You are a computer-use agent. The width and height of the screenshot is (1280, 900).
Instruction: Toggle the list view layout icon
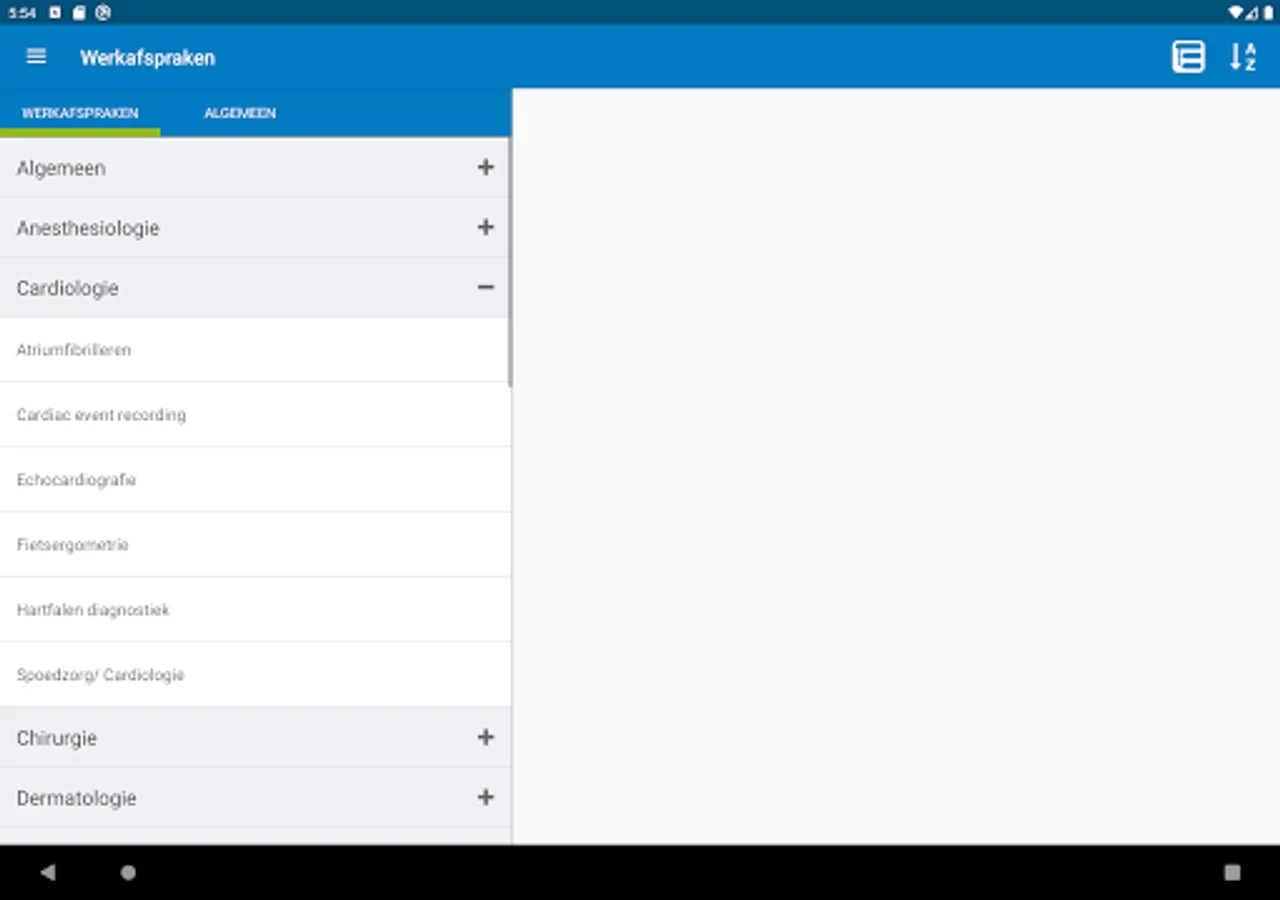pyautogui.click(x=1188, y=57)
